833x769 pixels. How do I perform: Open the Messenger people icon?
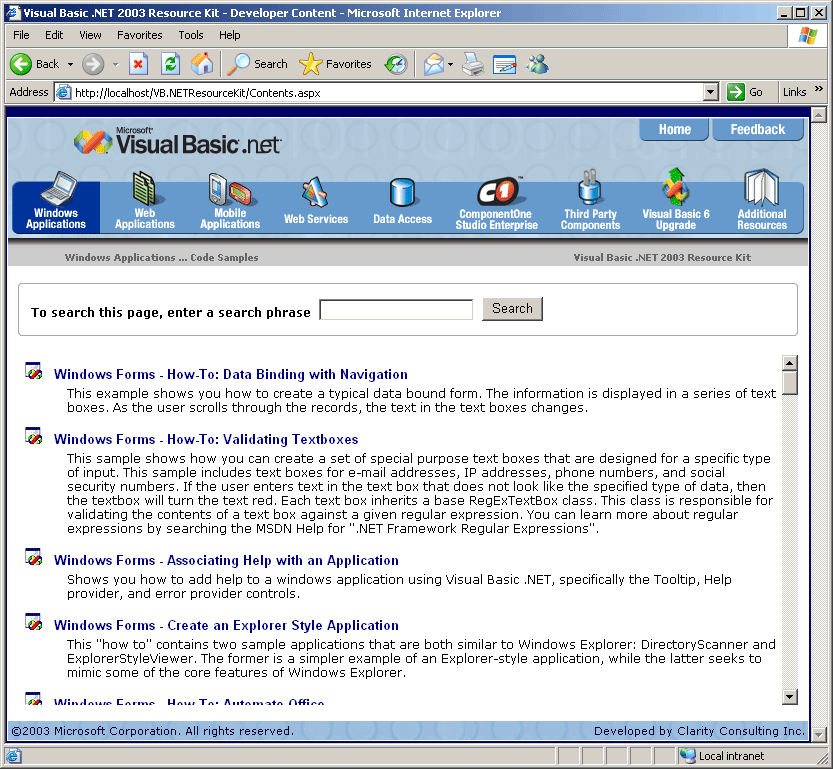tap(537, 64)
